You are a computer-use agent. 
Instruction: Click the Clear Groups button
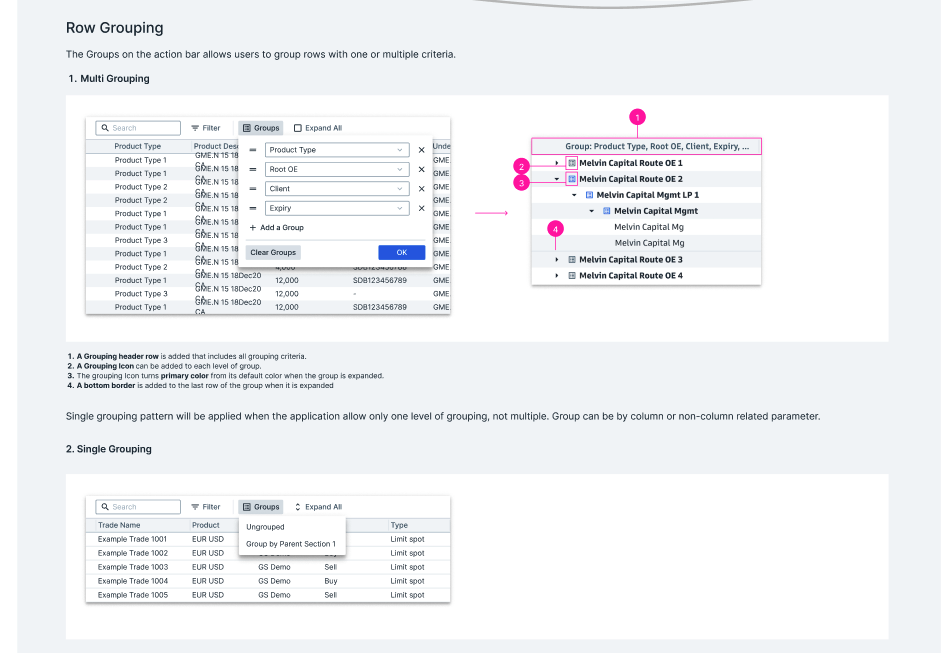pyautogui.click(x=273, y=252)
